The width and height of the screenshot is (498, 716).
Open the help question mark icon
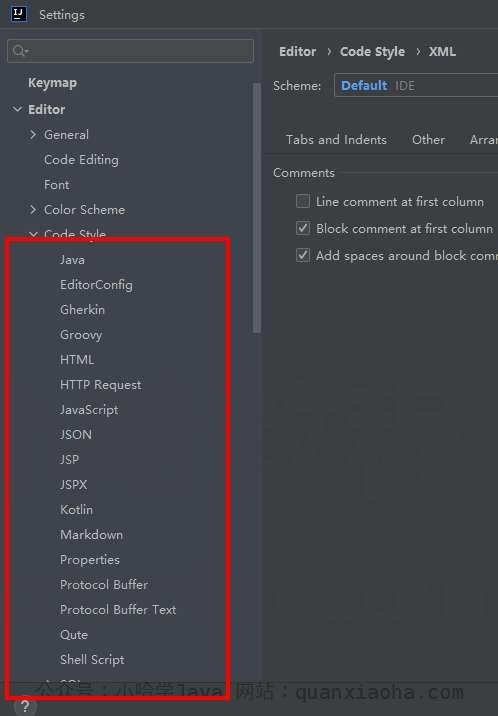tap(25, 707)
